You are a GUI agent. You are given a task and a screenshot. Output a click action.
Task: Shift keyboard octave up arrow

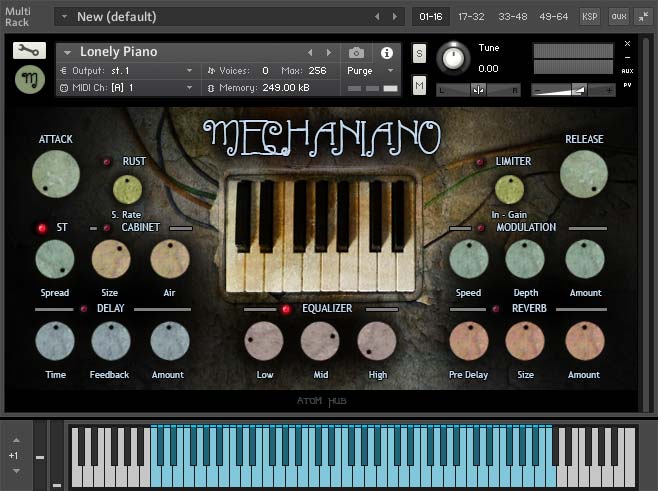pos(16,440)
